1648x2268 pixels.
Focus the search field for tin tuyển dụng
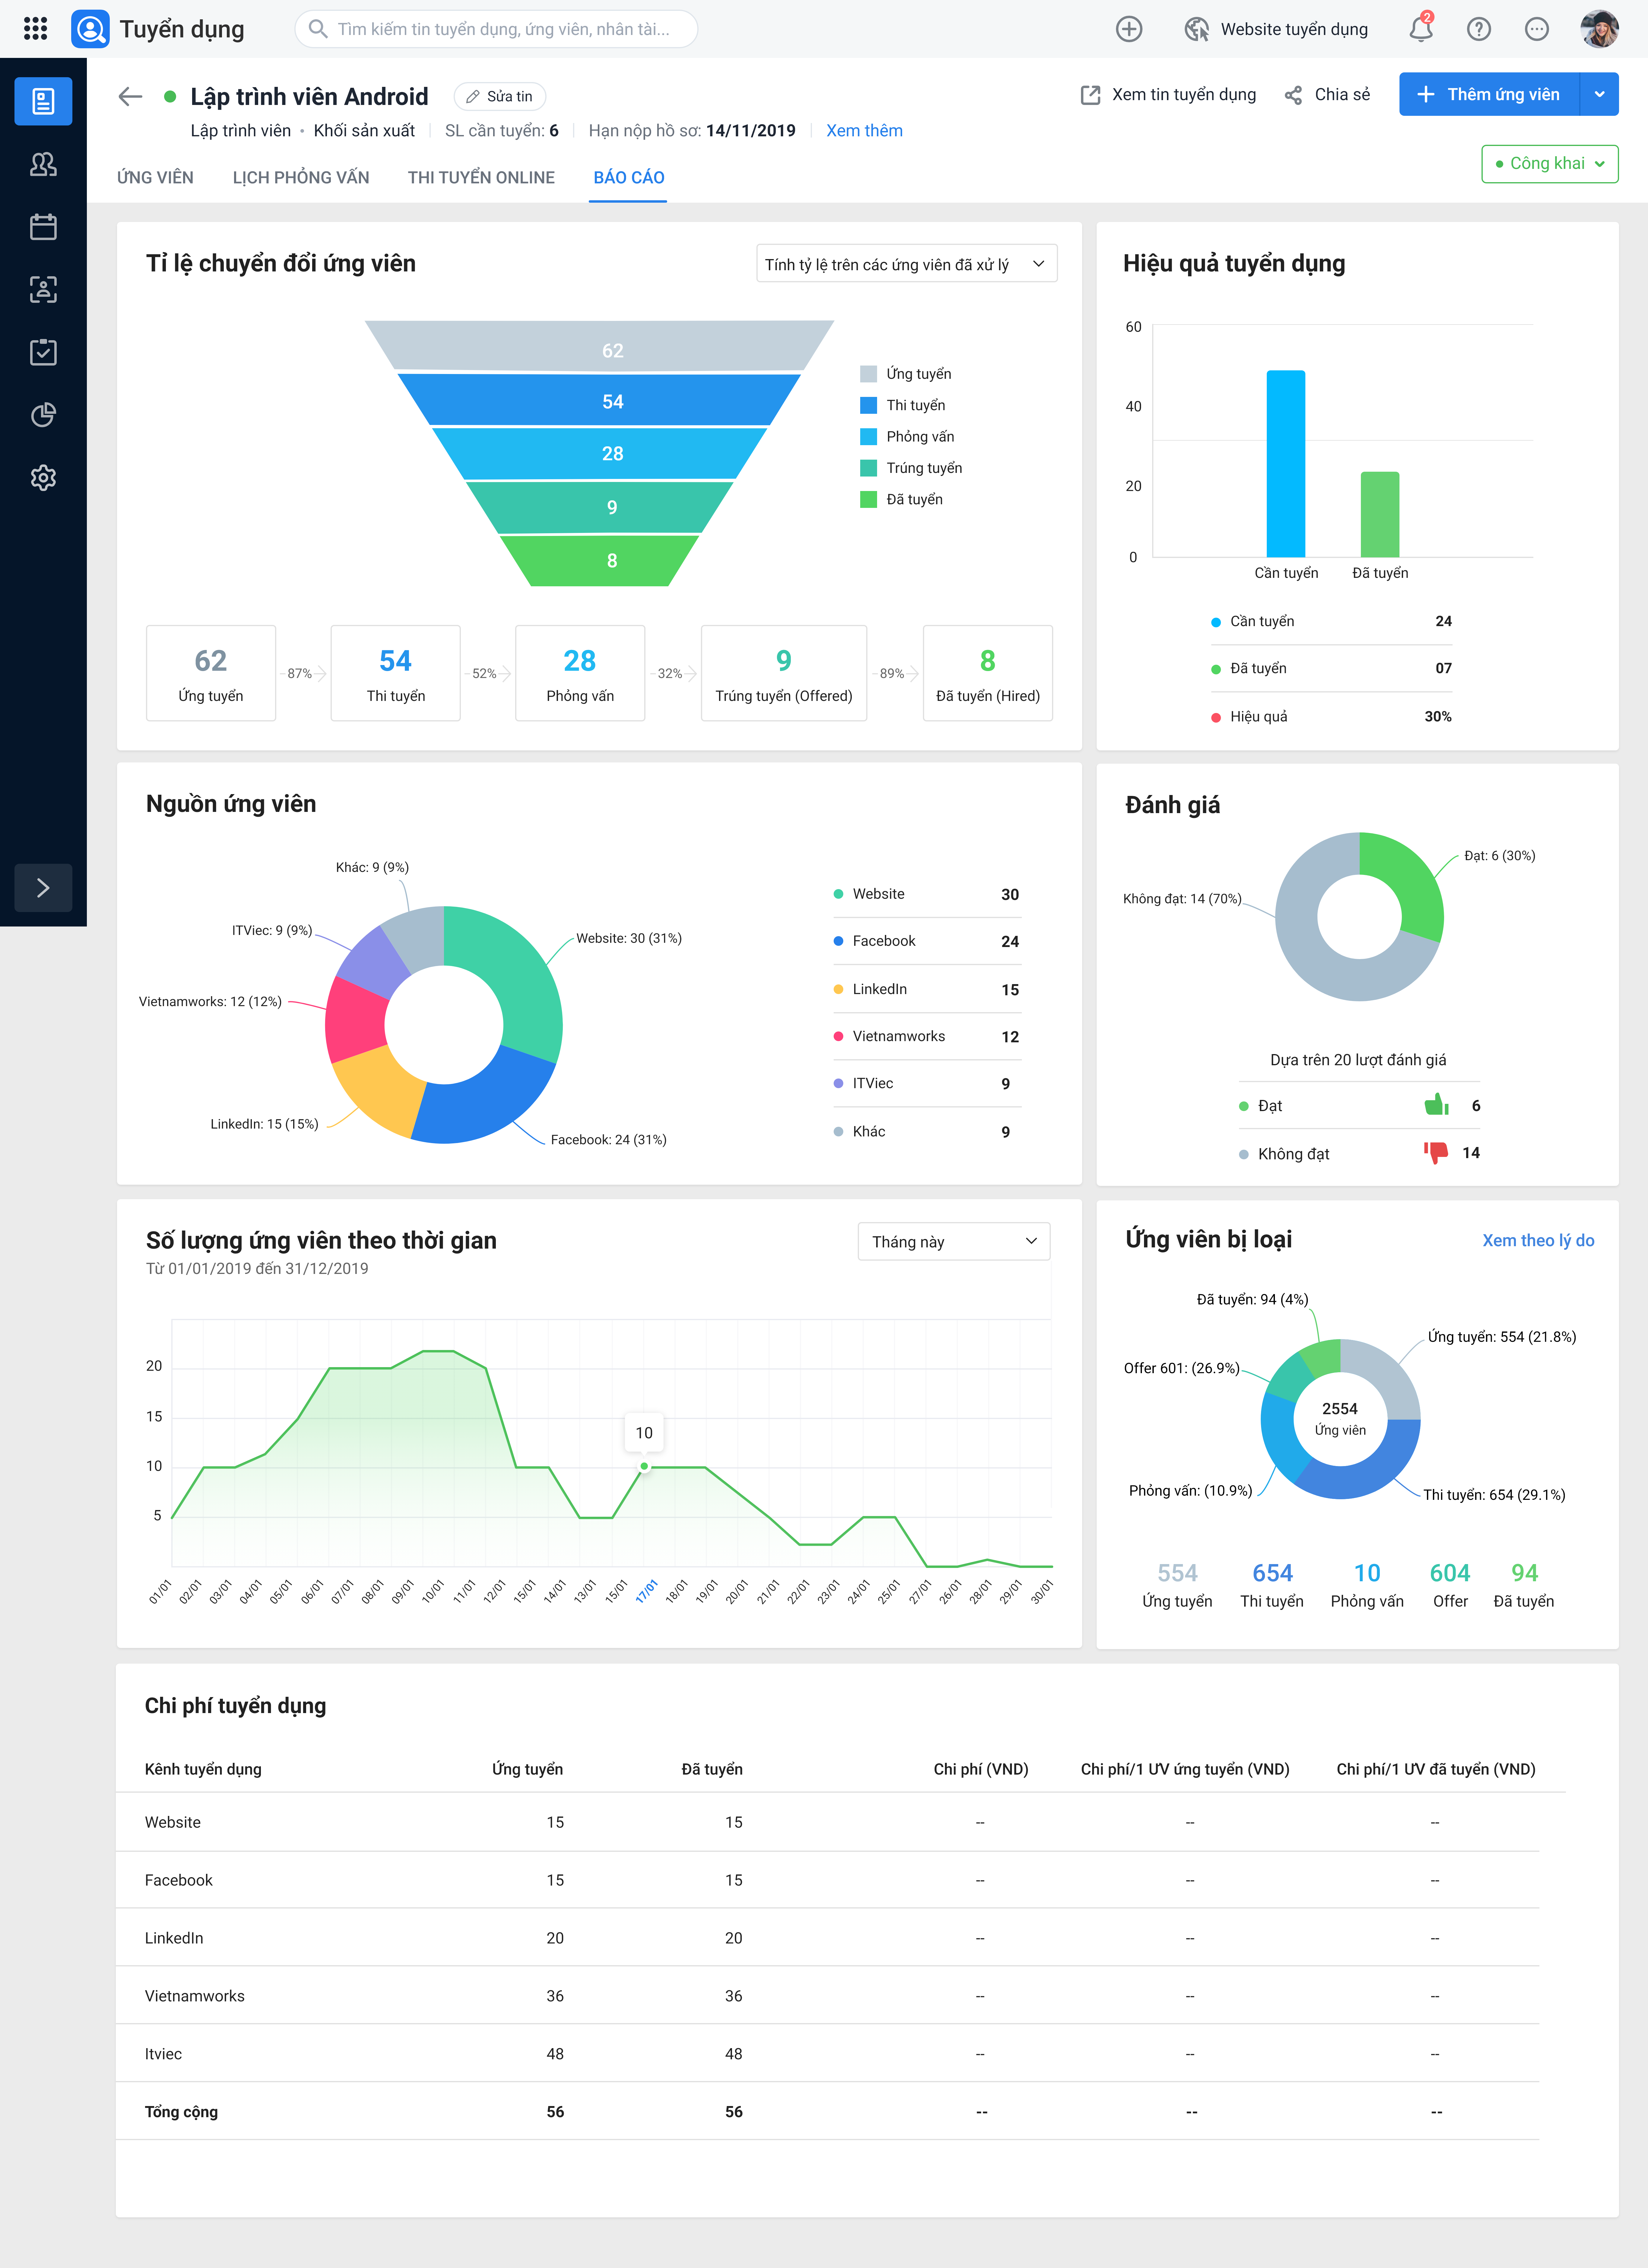[x=496, y=29]
